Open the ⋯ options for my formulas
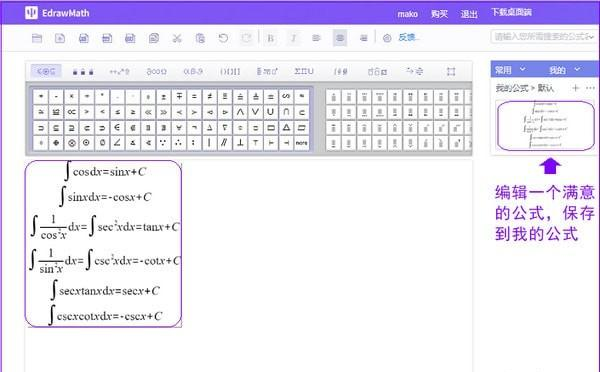The image size is (600, 372). click(590, 88)
